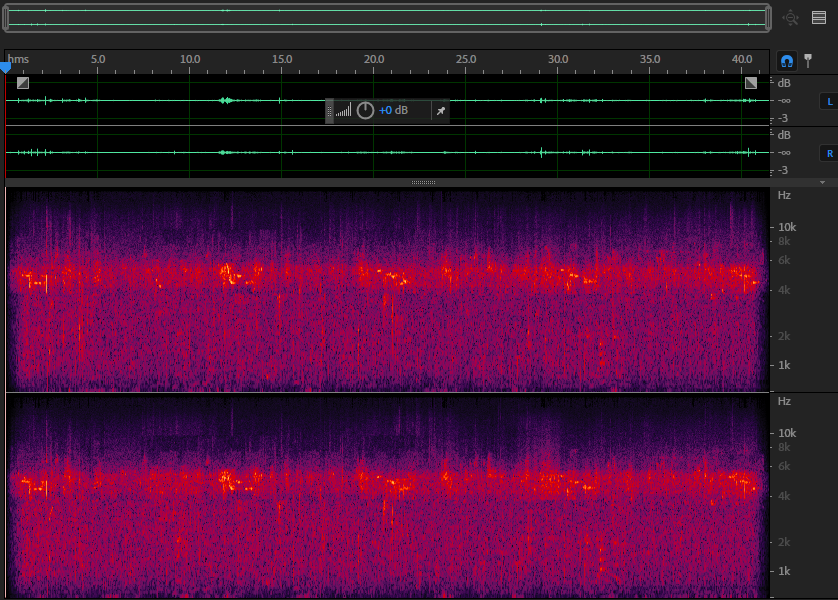Click the blue playhead marker at start

click(x=5, y=67)
